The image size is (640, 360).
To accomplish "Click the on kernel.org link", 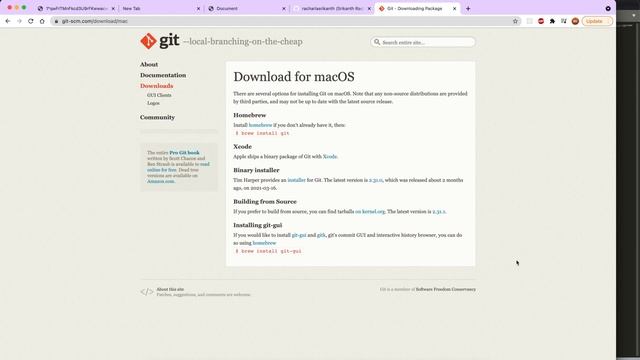I will (x=370, y=211).
